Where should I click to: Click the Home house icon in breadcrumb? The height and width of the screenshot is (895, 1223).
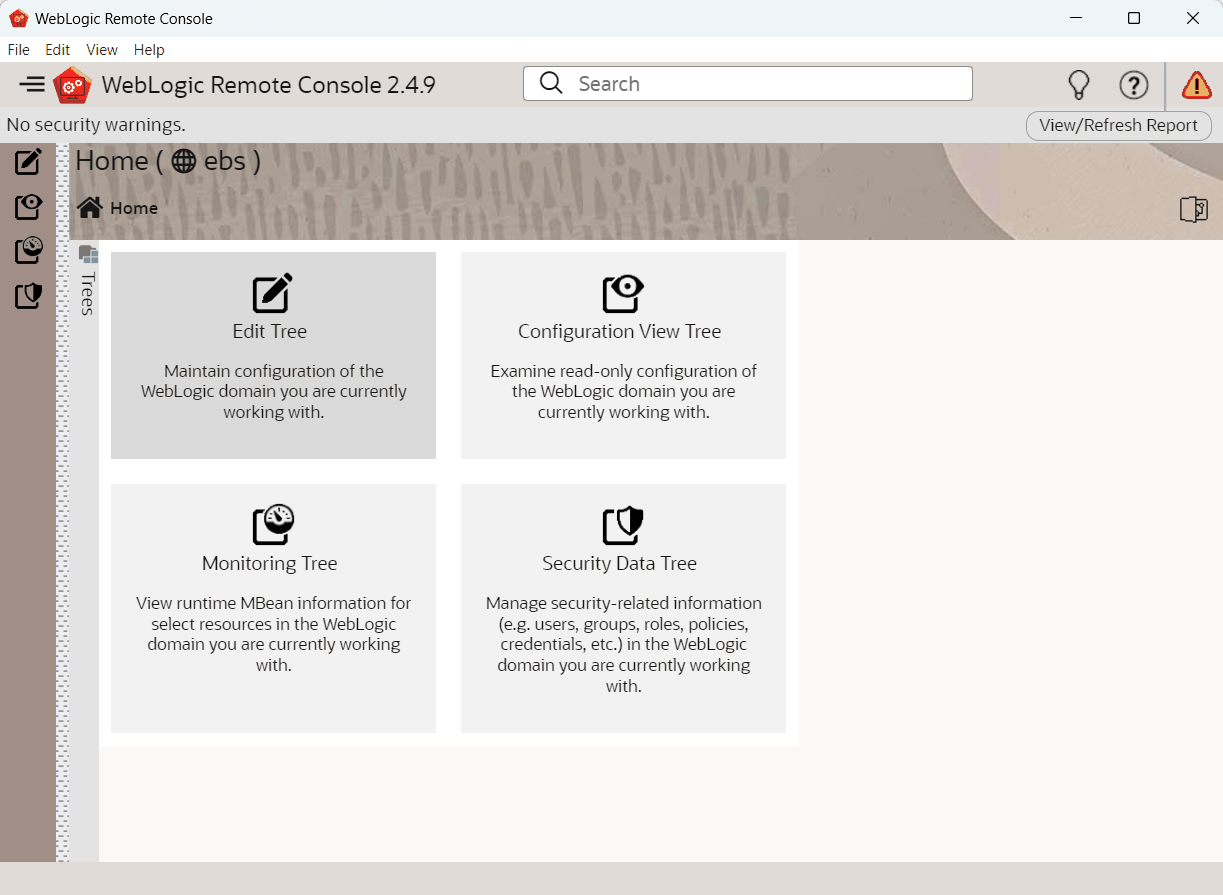[90, 207]
